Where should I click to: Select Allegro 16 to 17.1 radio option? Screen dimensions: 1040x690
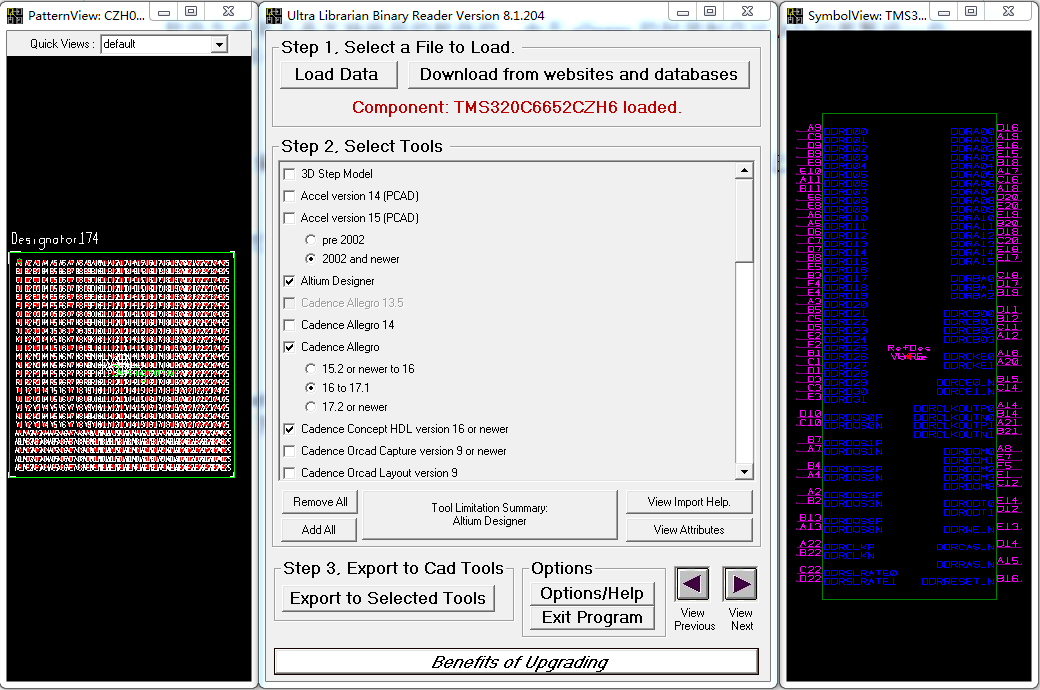[x=310, y=387]
